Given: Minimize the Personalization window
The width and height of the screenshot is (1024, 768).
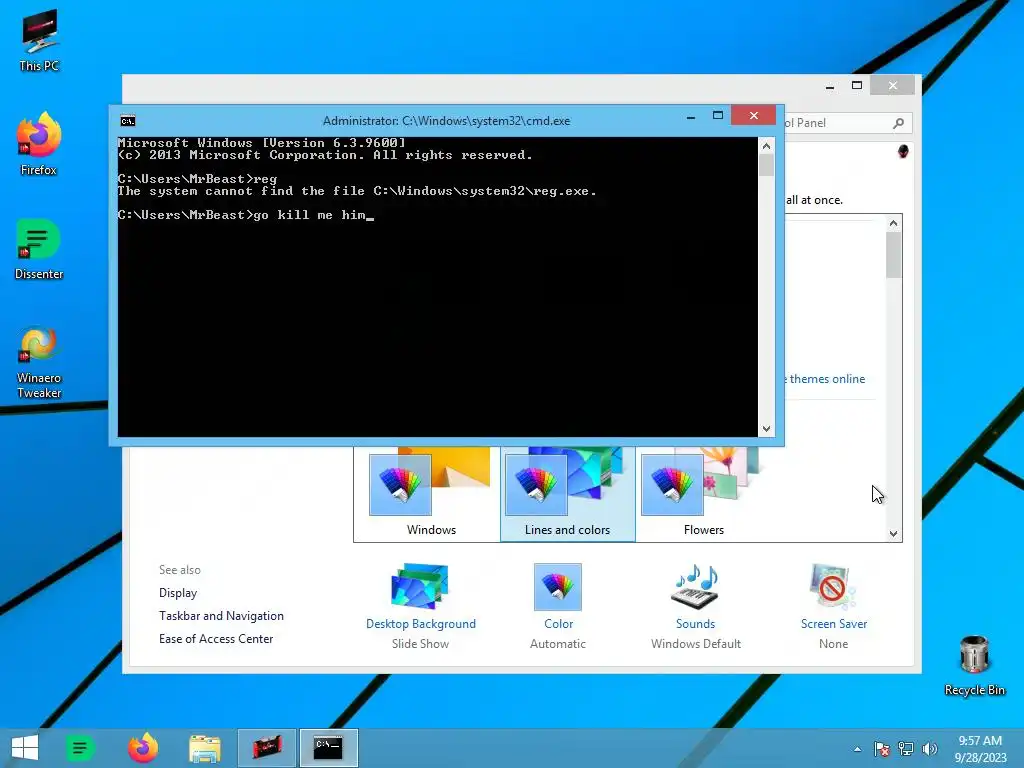Looking at the screenshot, I should point(830,86).
